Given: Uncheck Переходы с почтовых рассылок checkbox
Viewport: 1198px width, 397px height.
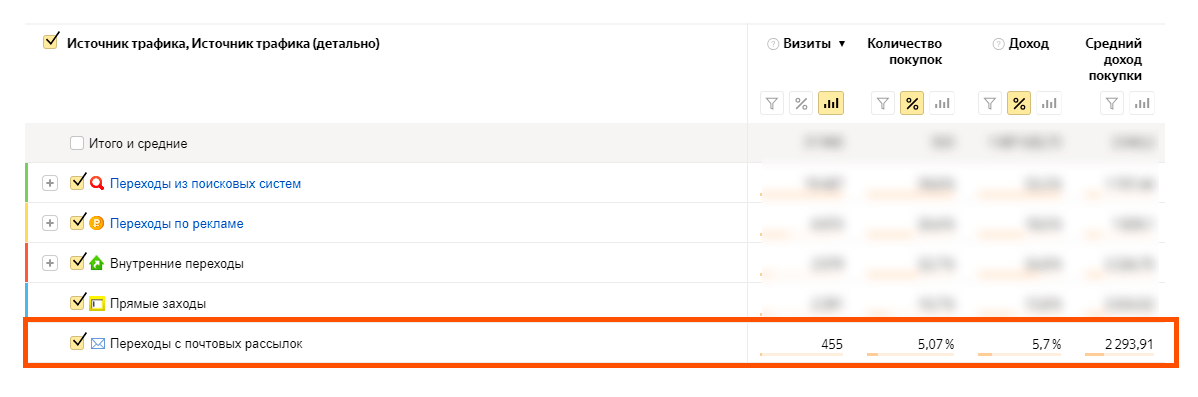Looking at the screenshot, I should point(76,342).
